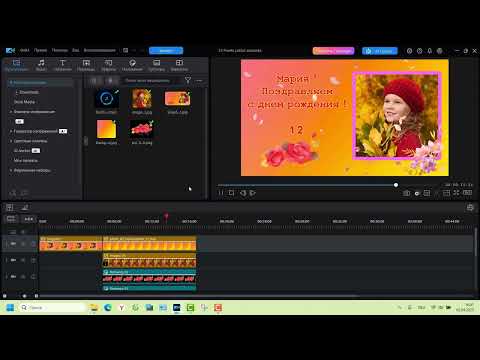Pause the preview playback
Viewport: 480px width, 360px height.
[x=221, y=193]
